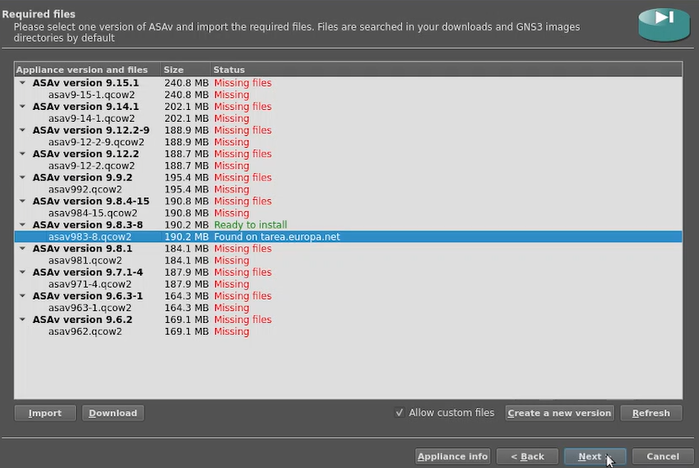Collapse the ASAv version 9.6.3-1 entry
Image resolution: width=699 pixels, height=468 pixels.
(x=22, y=296)
